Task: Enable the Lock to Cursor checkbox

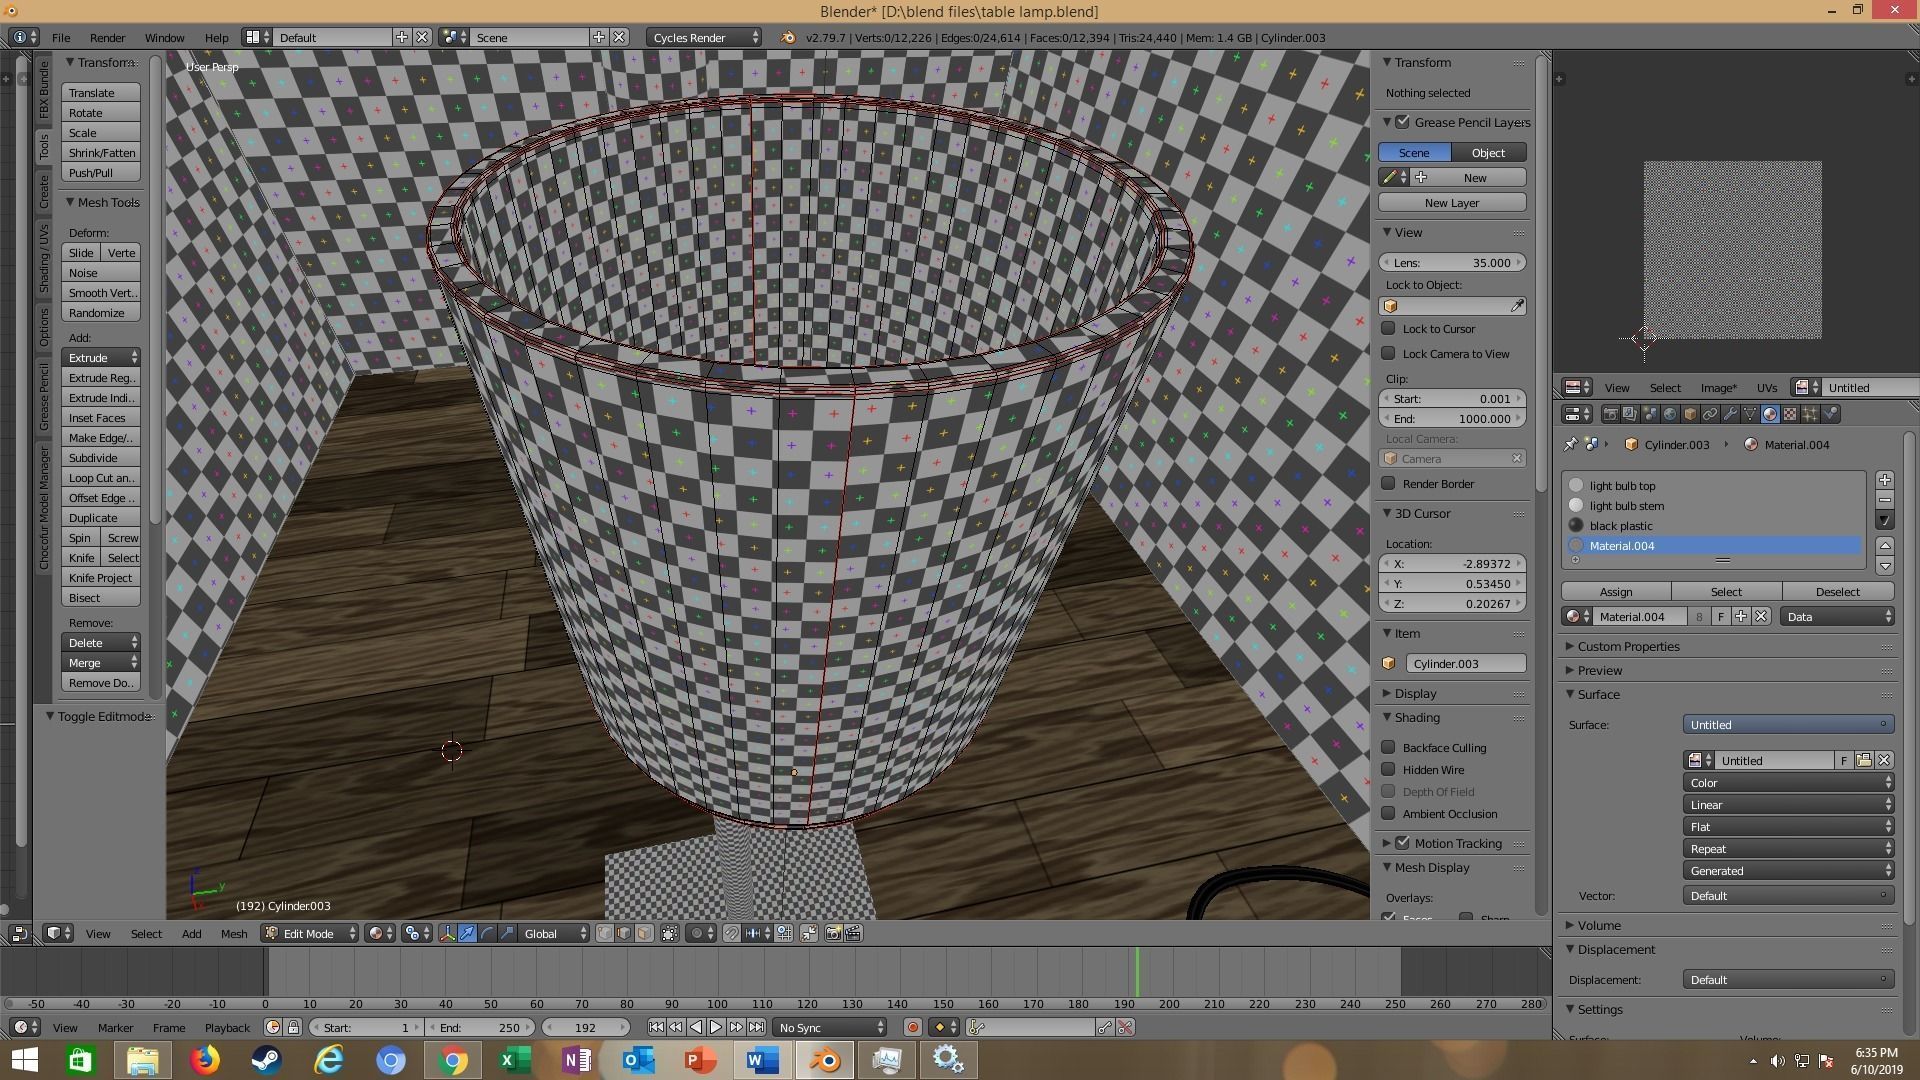Action: click(x=1388, y=328)
